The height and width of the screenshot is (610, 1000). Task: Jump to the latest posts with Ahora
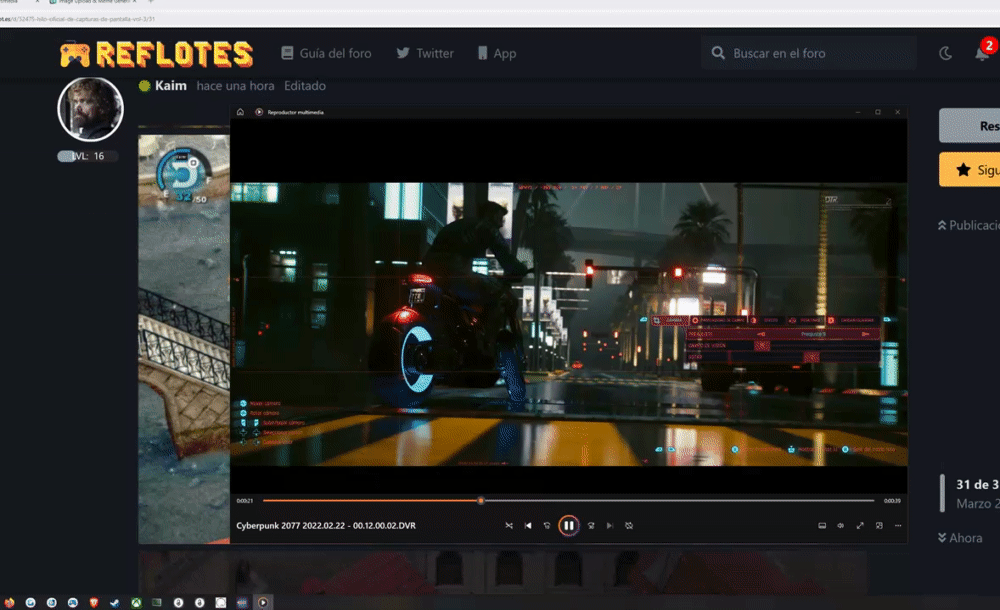[x=960, y=538]
